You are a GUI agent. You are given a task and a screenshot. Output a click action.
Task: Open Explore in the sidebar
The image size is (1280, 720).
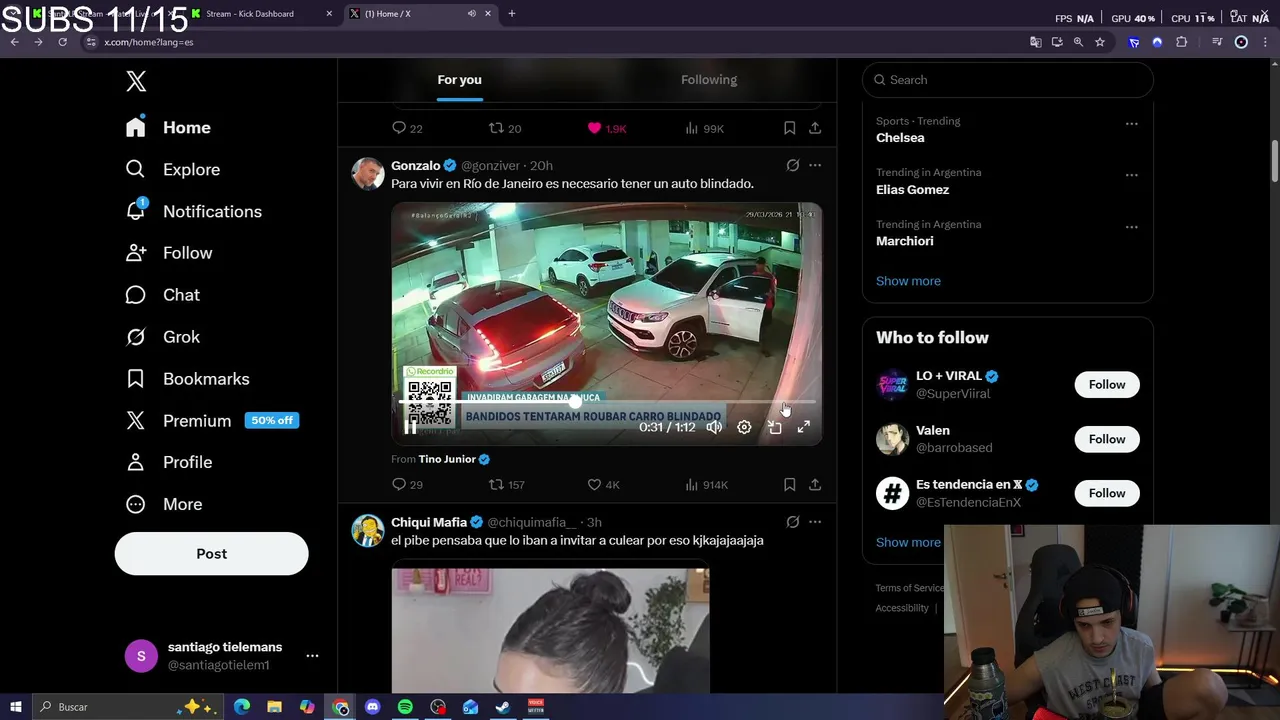point(172,169)
